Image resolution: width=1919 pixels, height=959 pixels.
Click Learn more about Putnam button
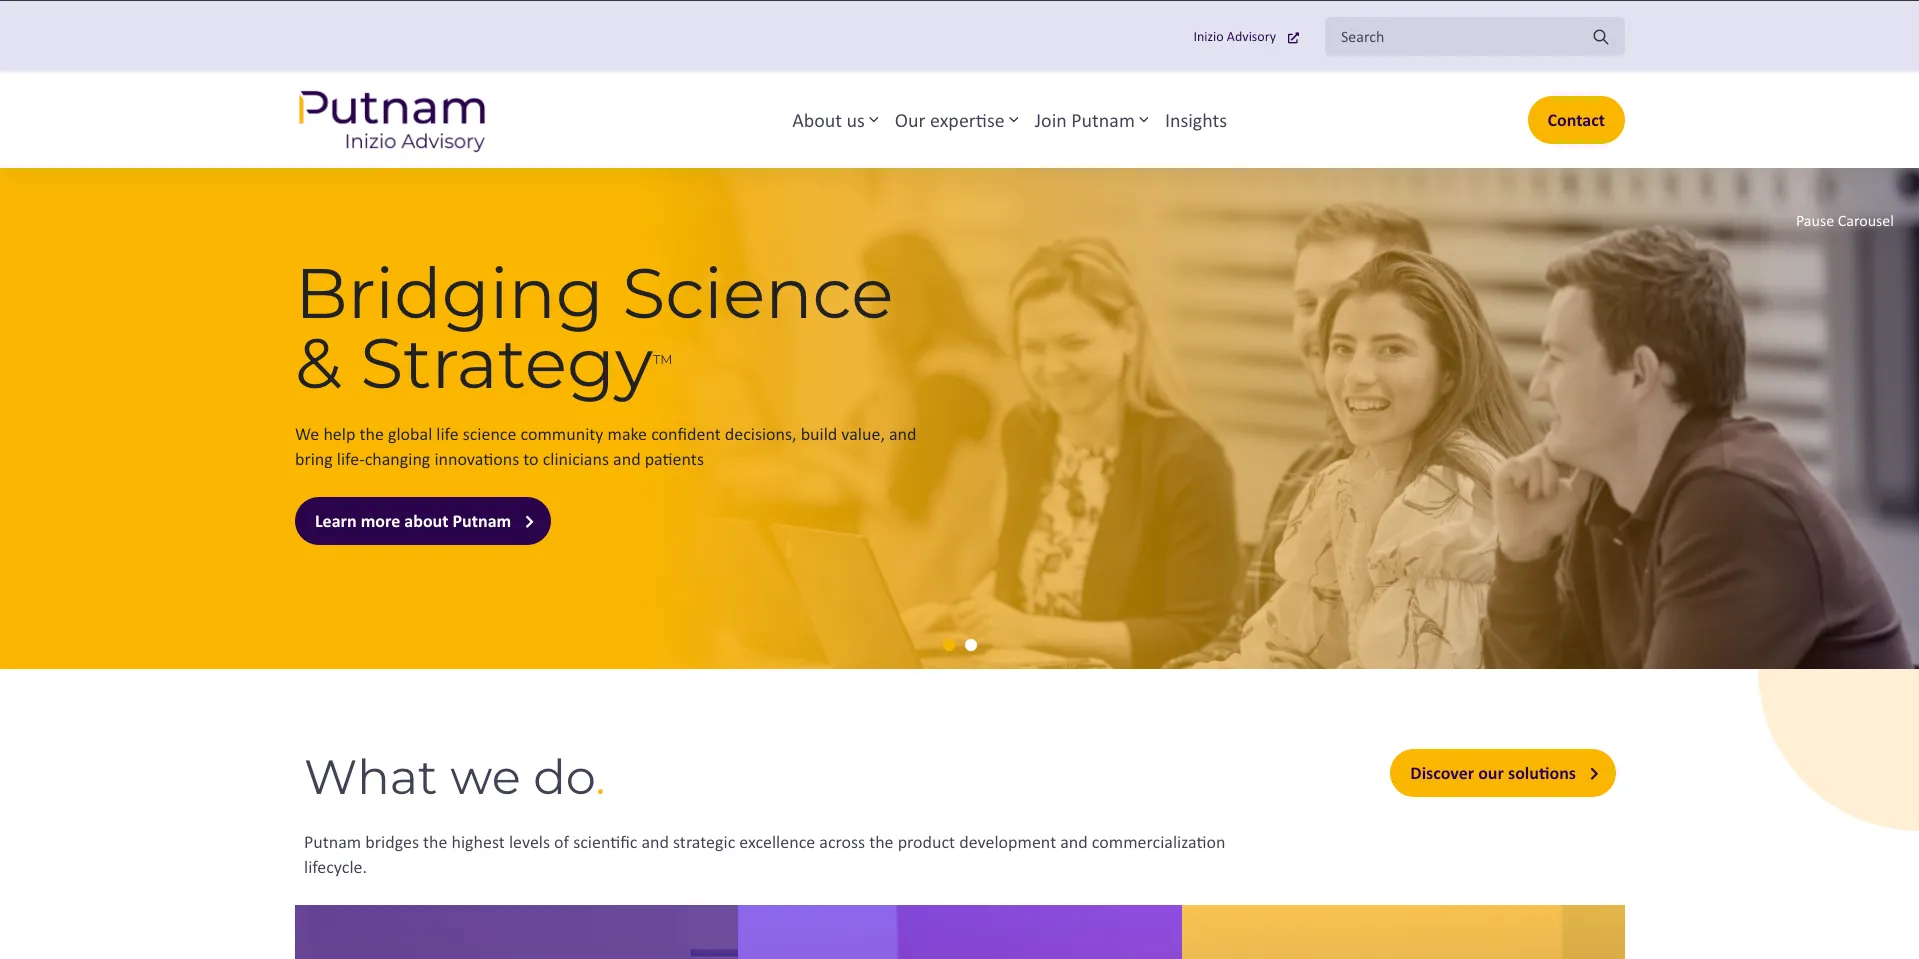(x=423, y=521)
